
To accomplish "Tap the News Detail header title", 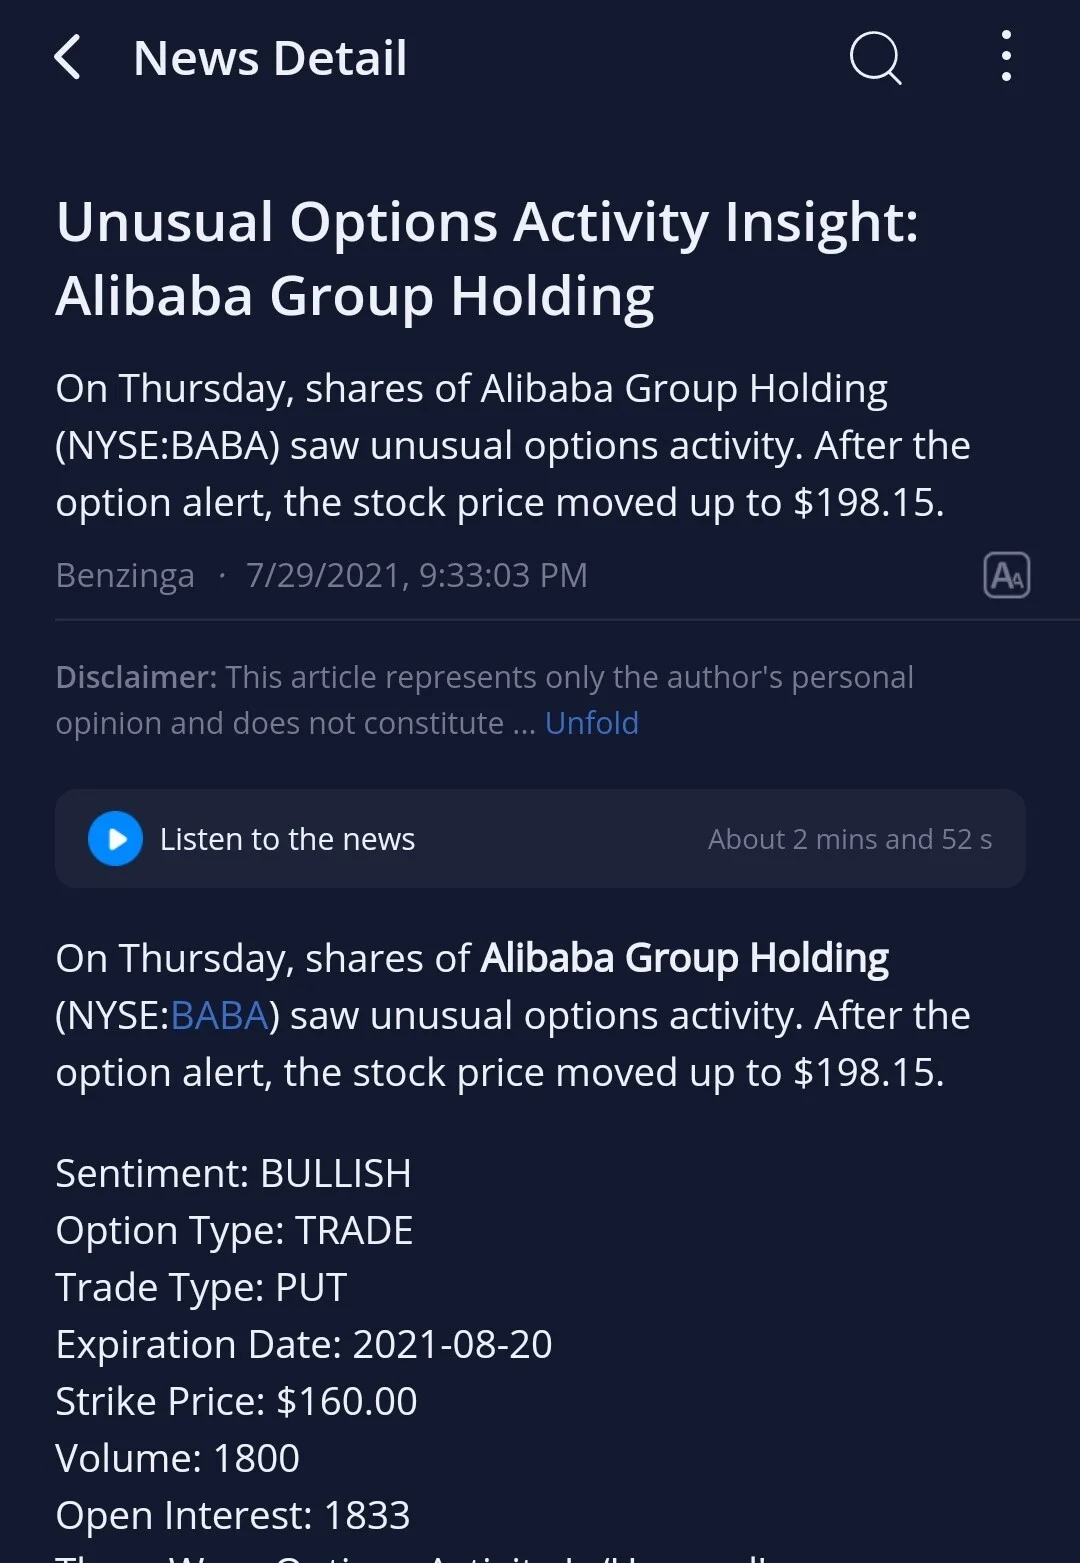I will (270, 58).
